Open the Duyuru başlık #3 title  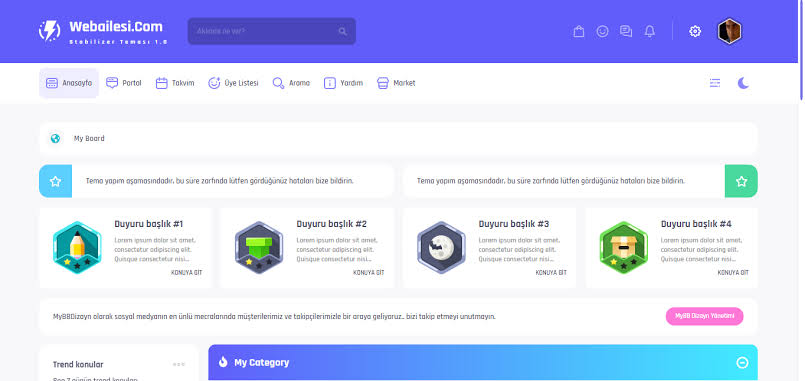[514, 224]
